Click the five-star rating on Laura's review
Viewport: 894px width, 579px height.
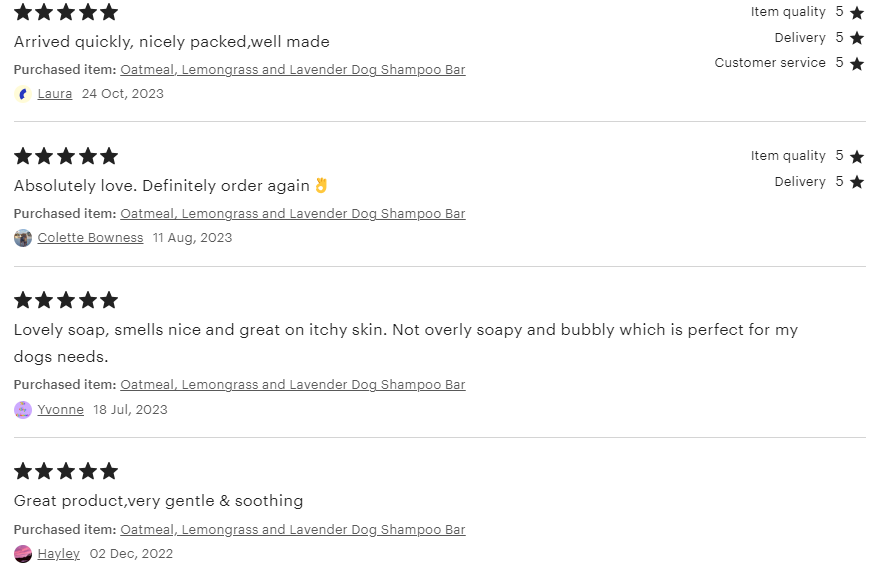click(x=66, y=13)
